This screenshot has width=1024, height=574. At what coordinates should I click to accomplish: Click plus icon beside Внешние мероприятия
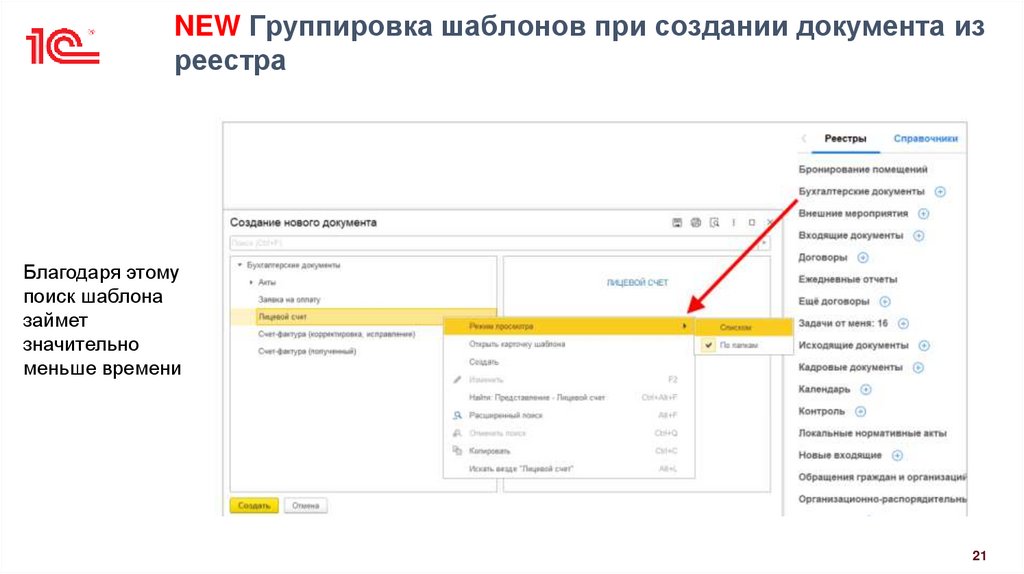click(x=923, y=214)
